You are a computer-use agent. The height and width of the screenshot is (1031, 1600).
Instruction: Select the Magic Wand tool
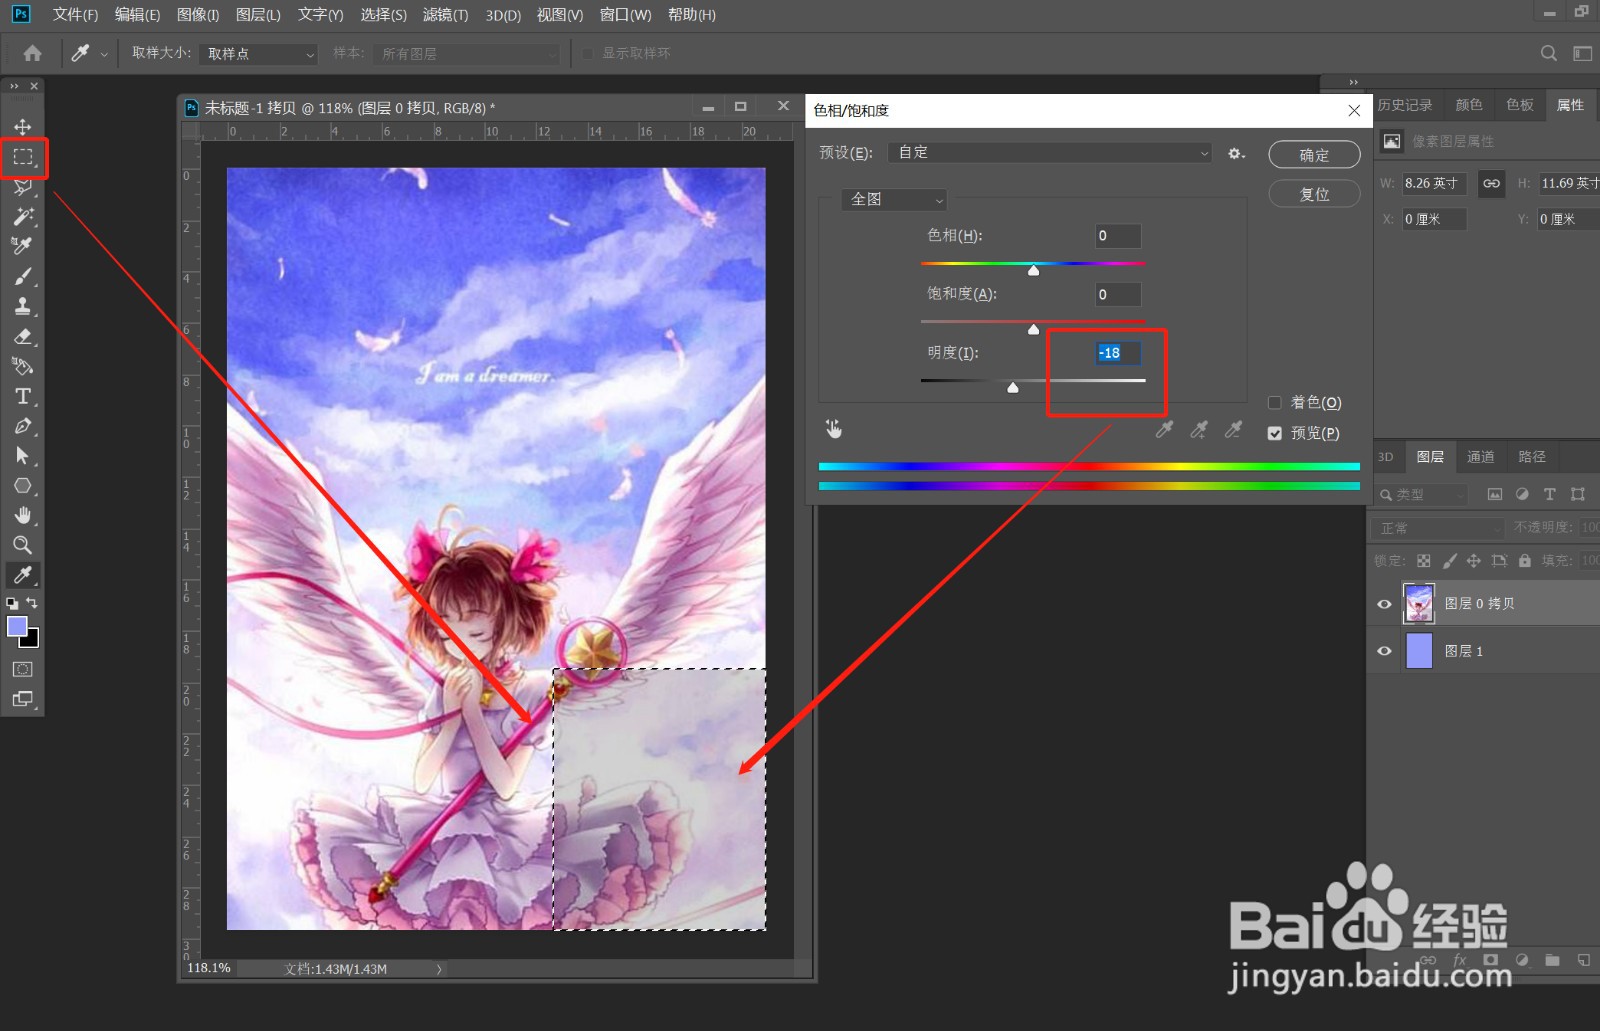(22, 216)
